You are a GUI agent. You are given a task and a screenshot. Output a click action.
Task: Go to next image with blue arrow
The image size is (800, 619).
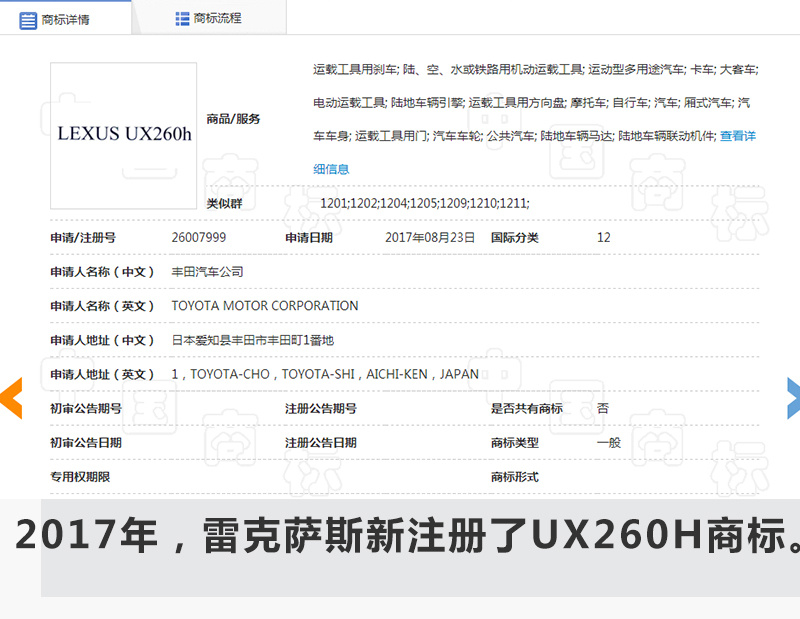[793, 398]
